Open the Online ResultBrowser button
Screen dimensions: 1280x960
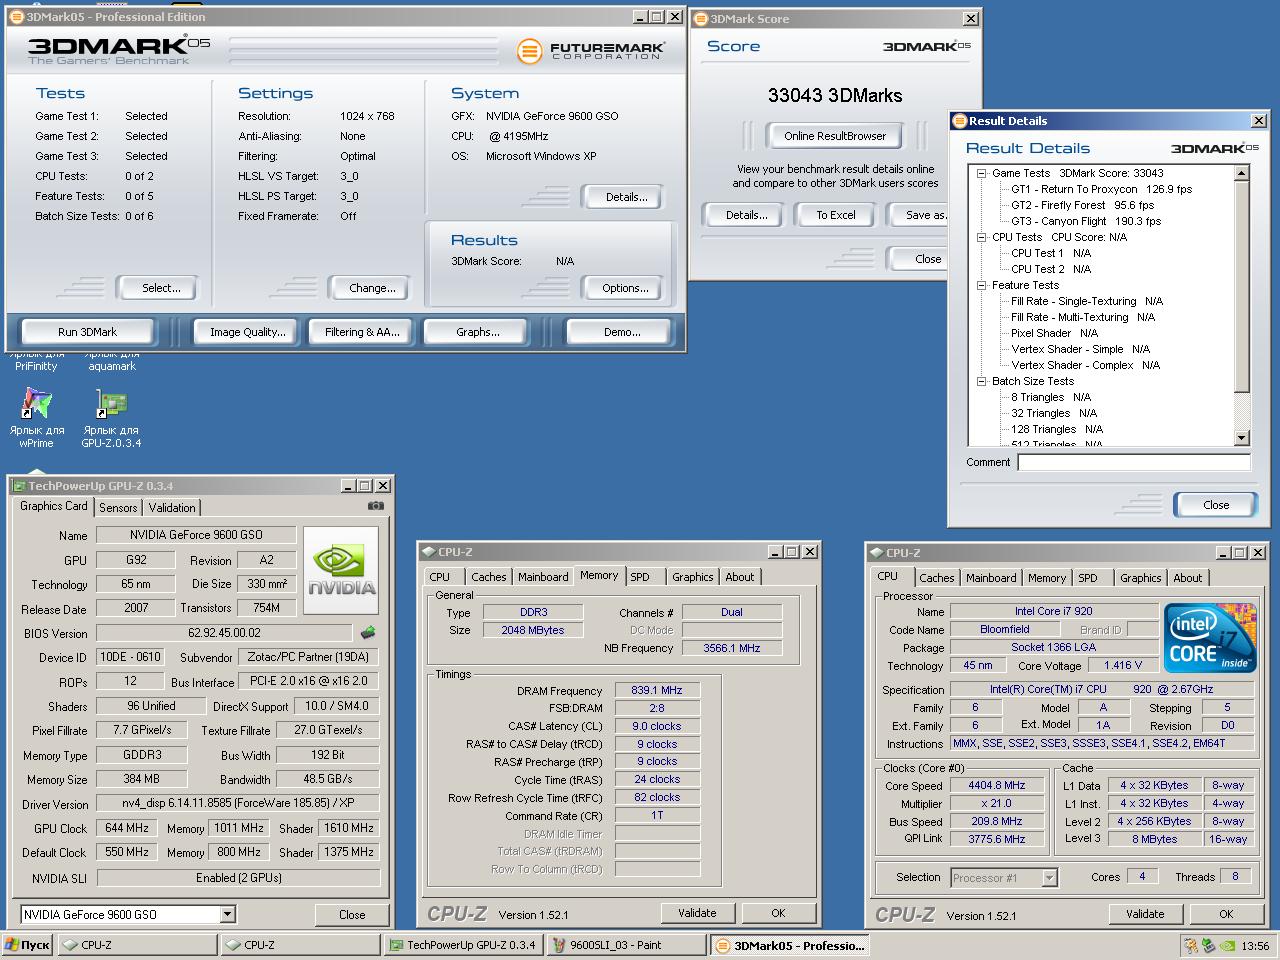(x=835, y=136)
